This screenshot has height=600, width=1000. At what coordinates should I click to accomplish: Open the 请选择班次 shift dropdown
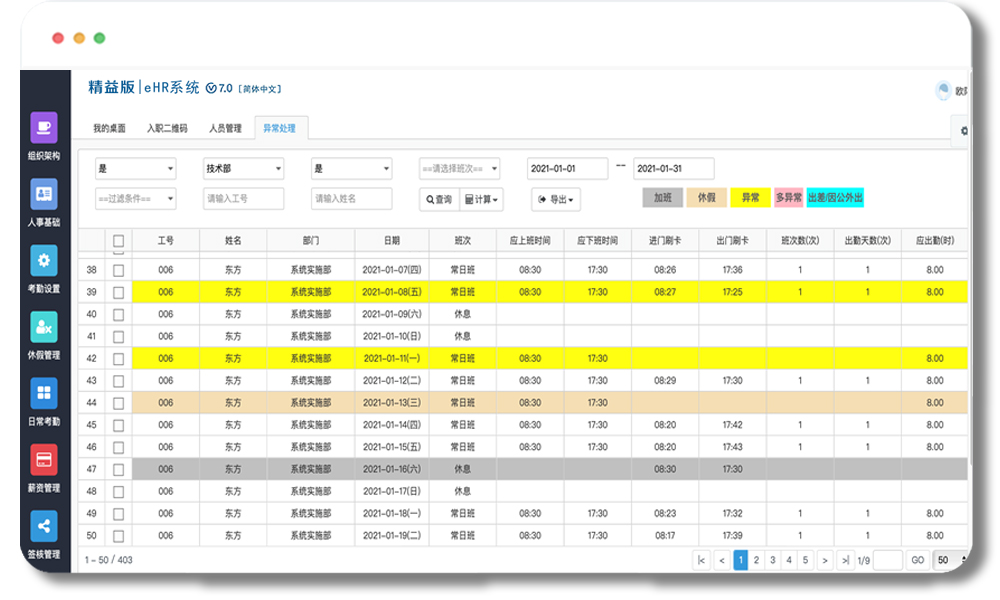[x=459, y=169]
